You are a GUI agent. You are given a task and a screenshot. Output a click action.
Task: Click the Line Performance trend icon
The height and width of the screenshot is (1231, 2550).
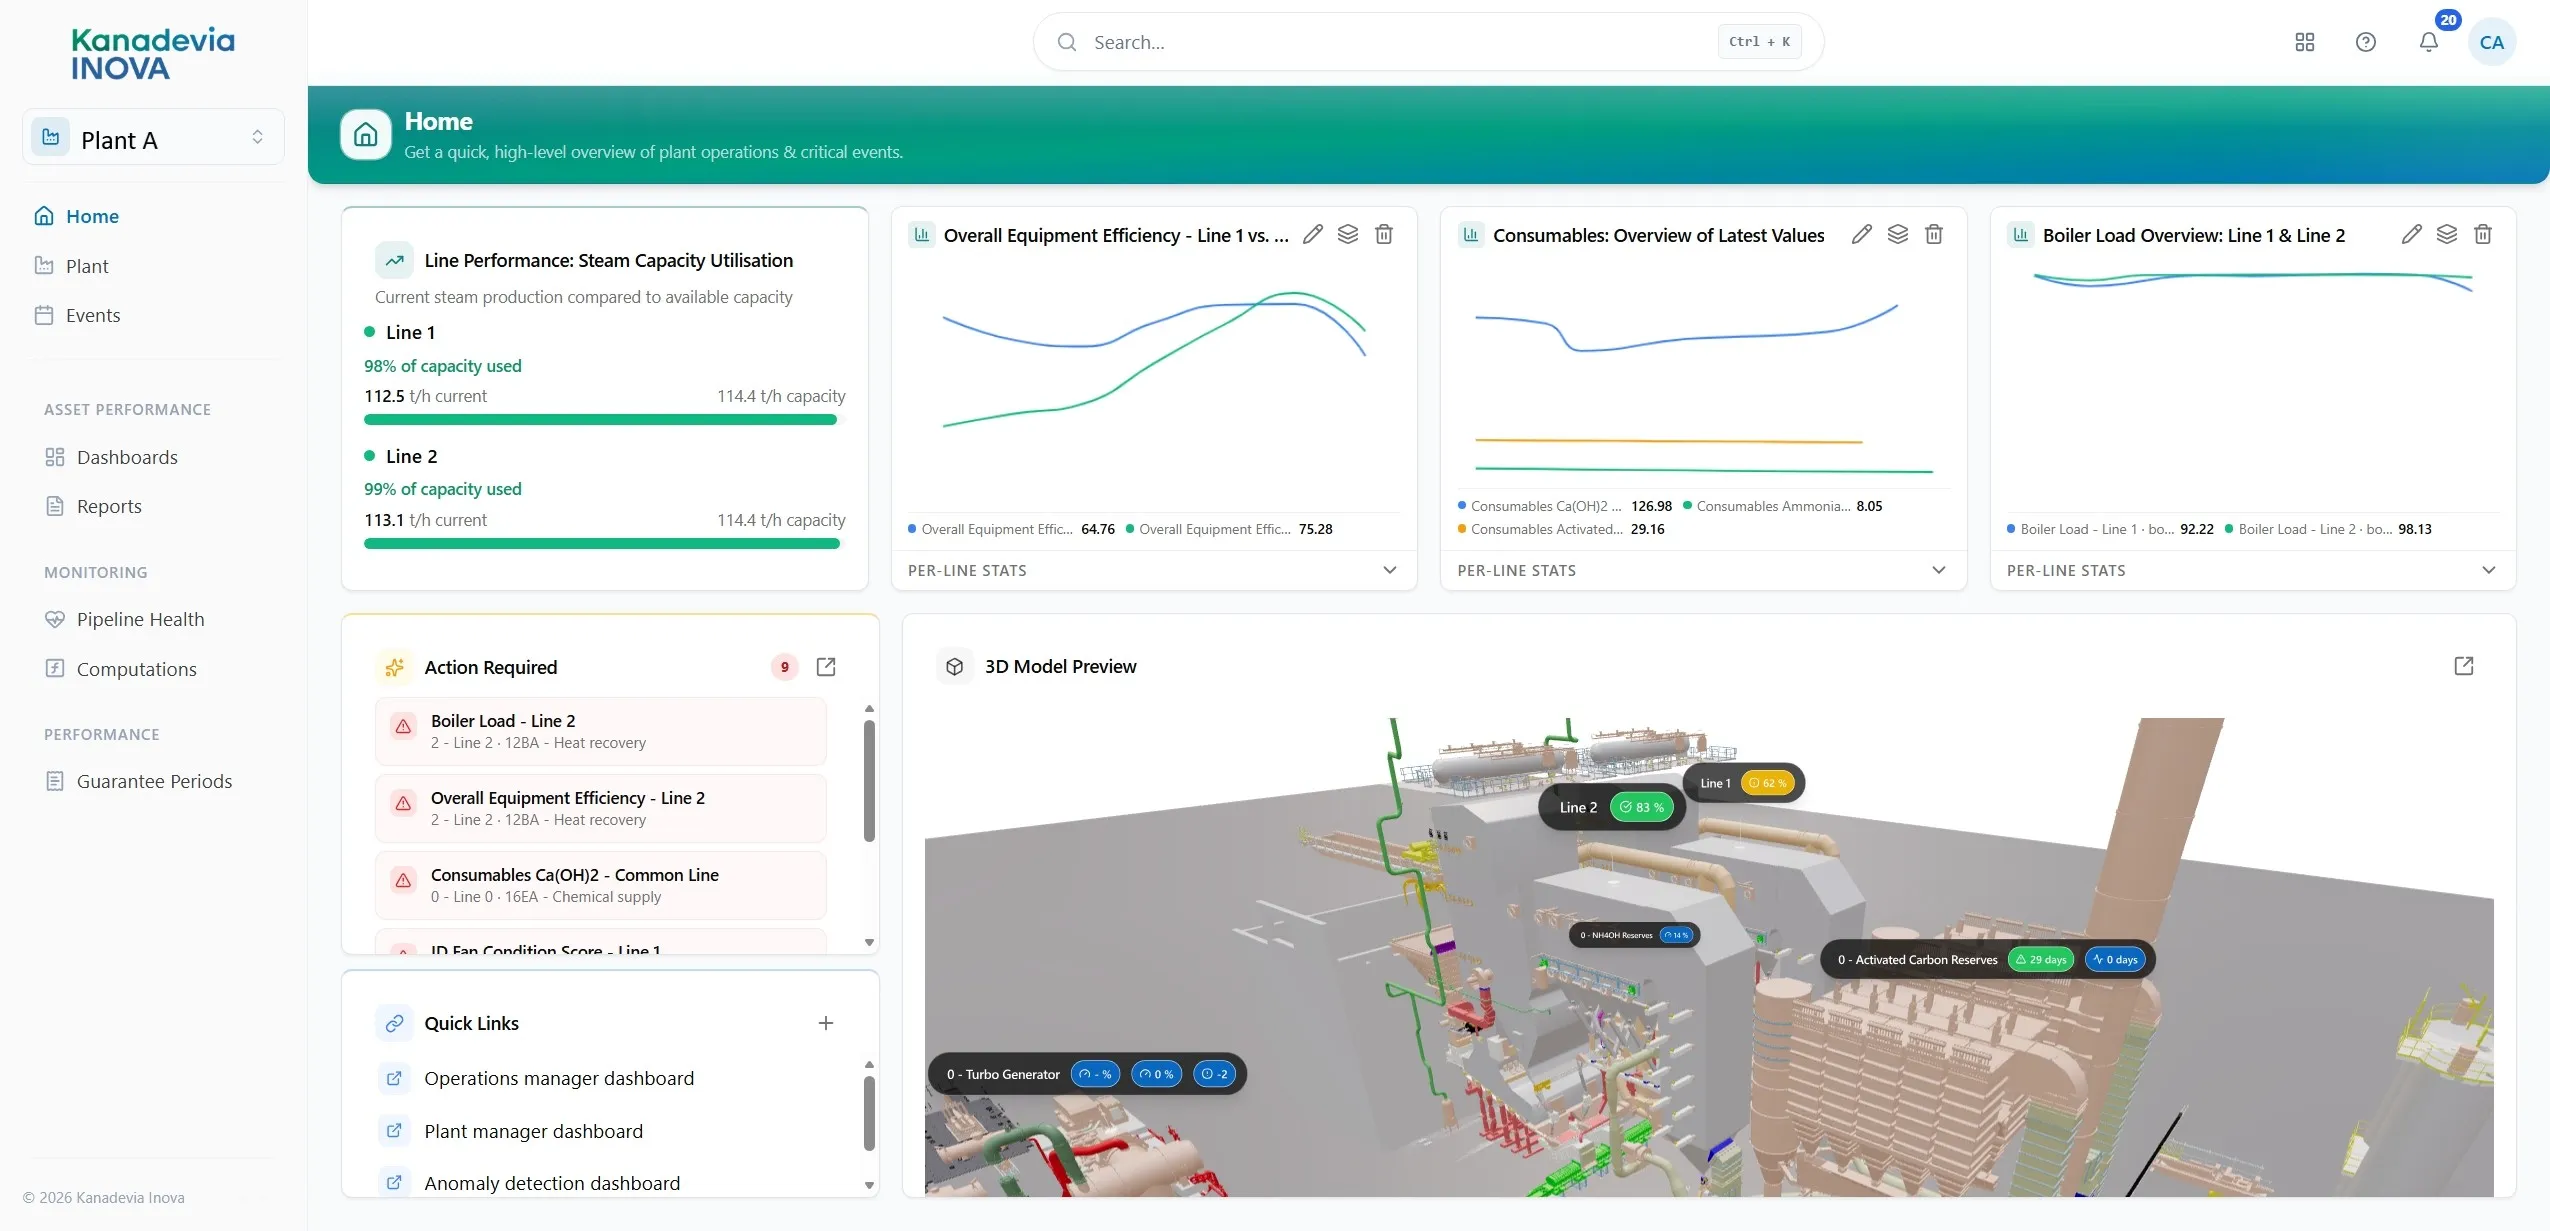click(394, 260)
